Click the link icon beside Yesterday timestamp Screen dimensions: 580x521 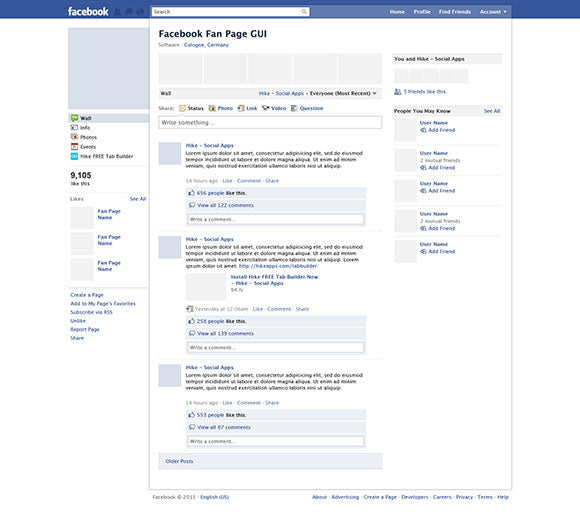point(190,309)
